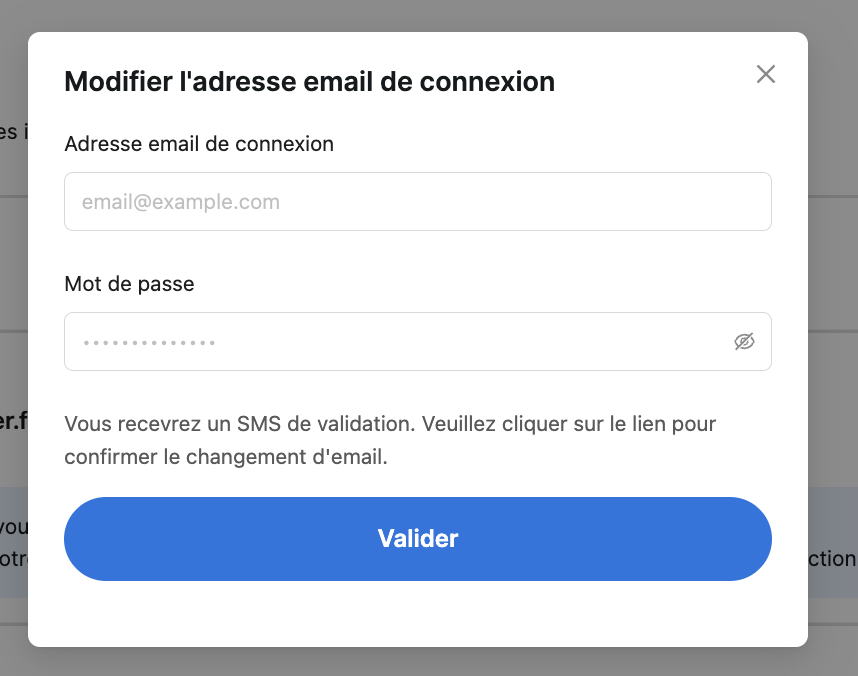Click the empty white space below Valider

[x=418, y=613]
